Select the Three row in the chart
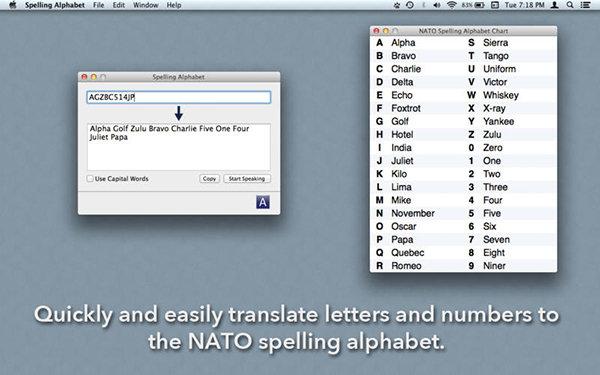 point(510,187)
